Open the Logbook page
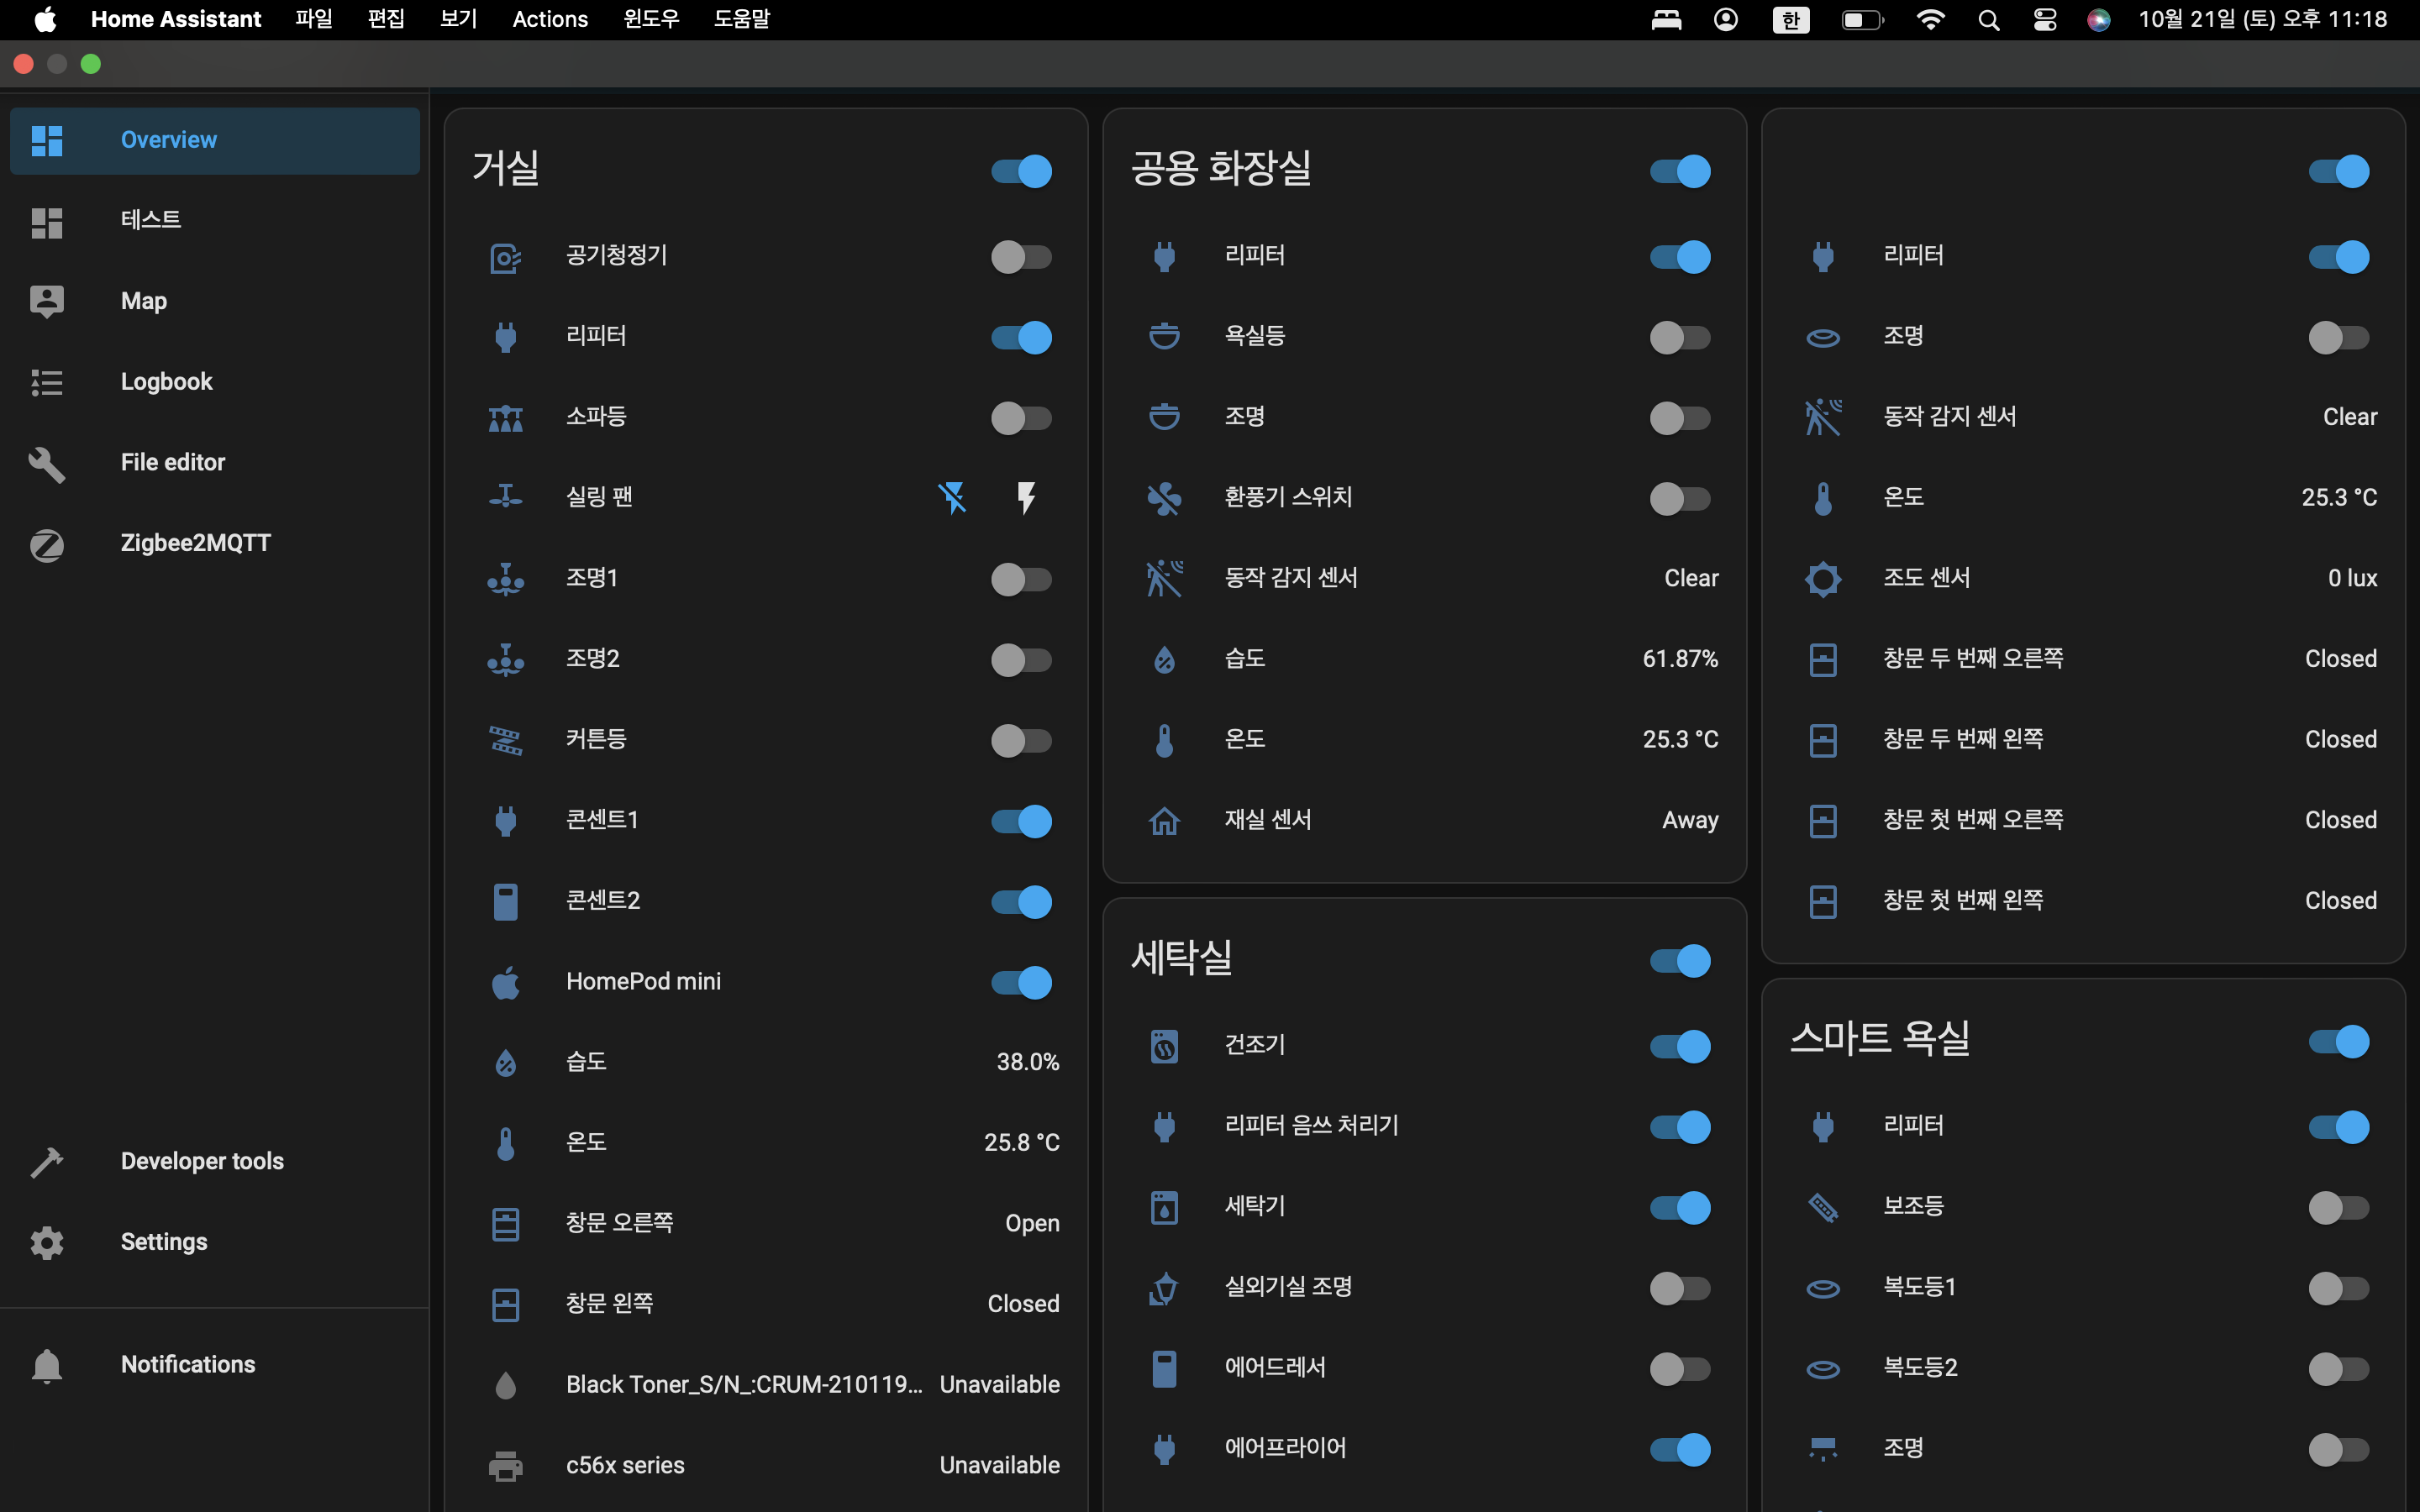2420x1512 pixels. pyautogui.click(x=166, y=382)
